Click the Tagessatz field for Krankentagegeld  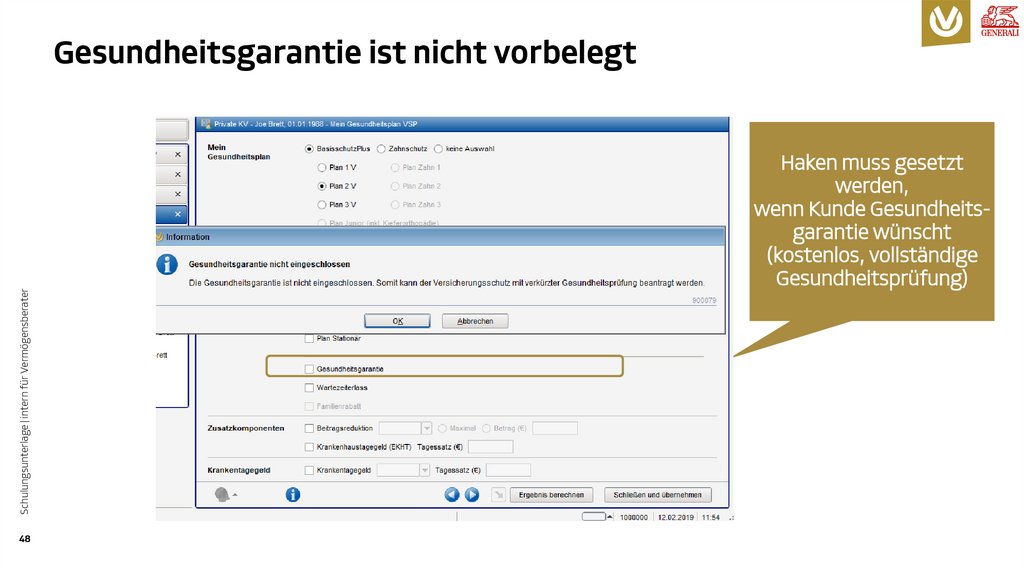pos(508,470)
